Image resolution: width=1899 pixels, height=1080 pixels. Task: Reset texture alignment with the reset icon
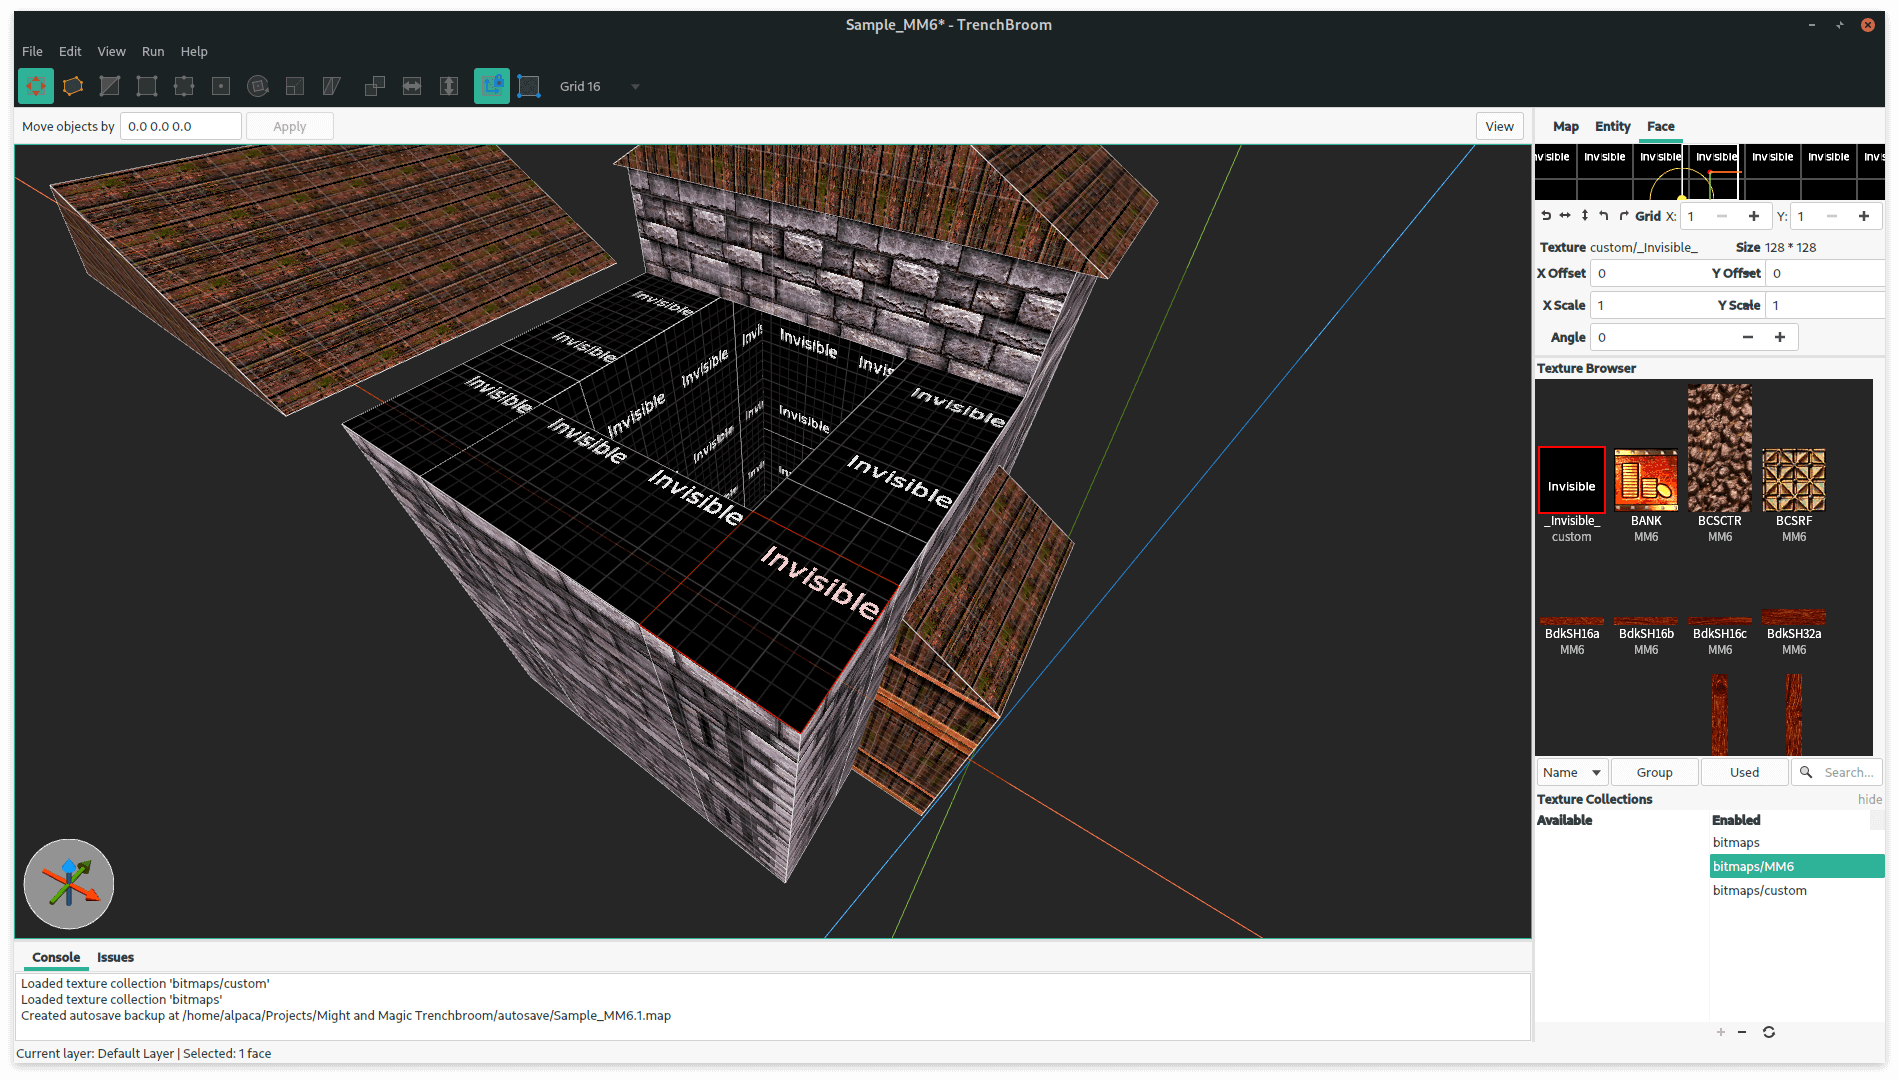coord(1546,216)
